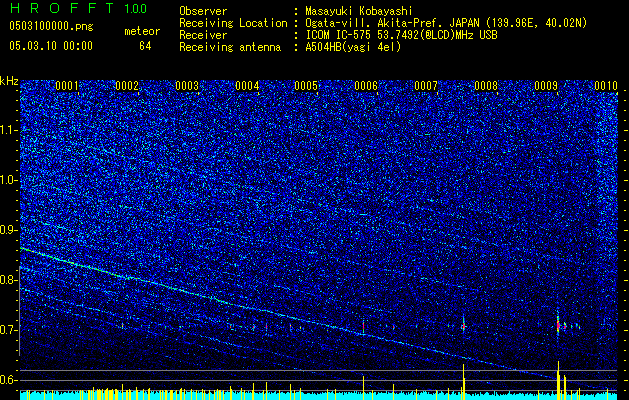This screenshot has width=629, height=400.
Task: Click time marker 0010
Action: click(x=606, y=86)
